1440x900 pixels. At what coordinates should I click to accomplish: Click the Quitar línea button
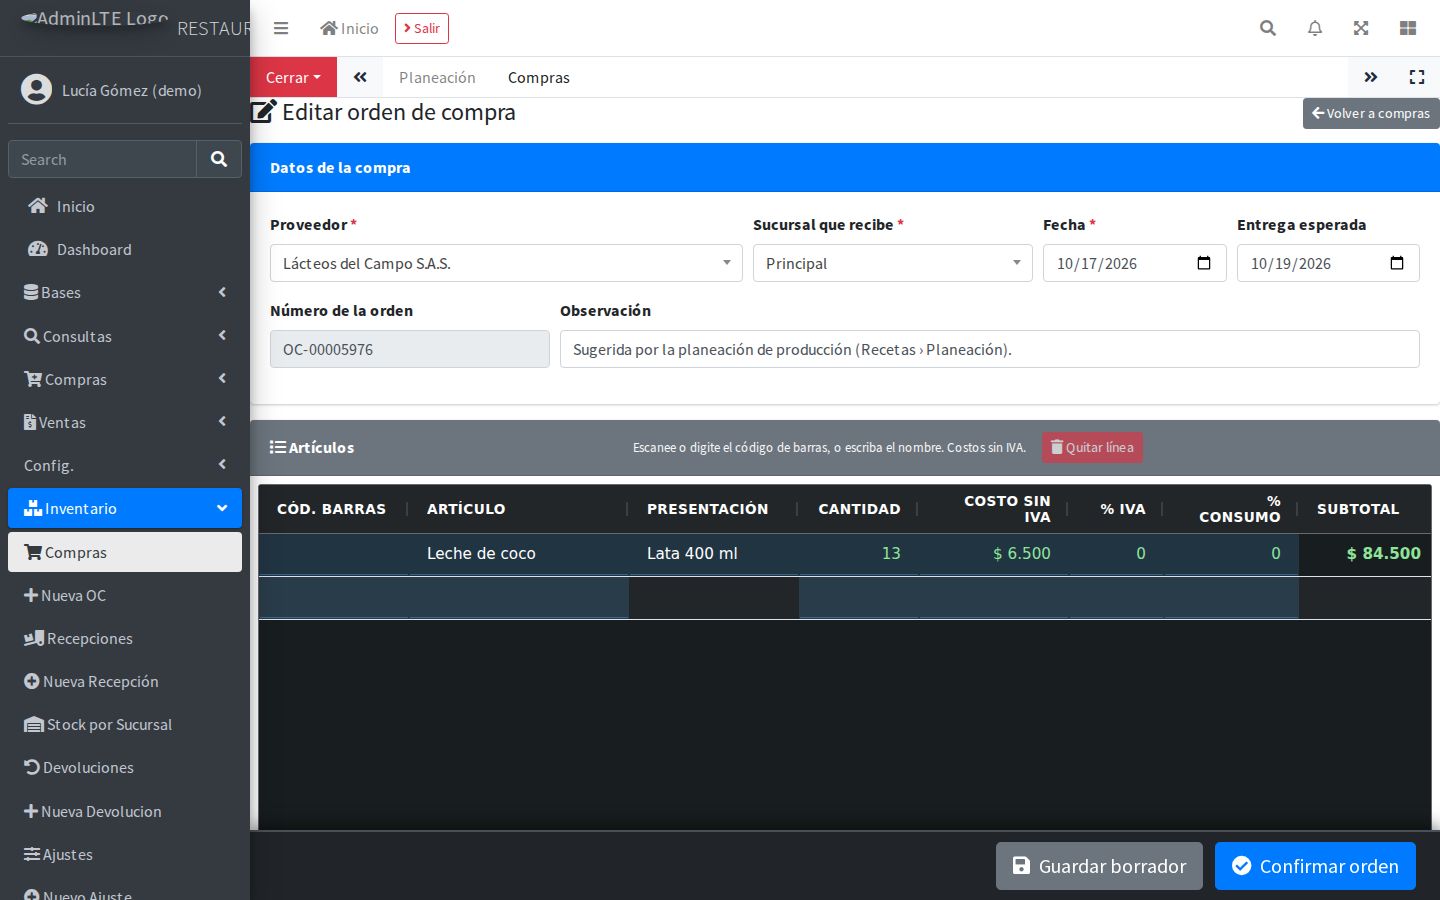(1092, 447)
